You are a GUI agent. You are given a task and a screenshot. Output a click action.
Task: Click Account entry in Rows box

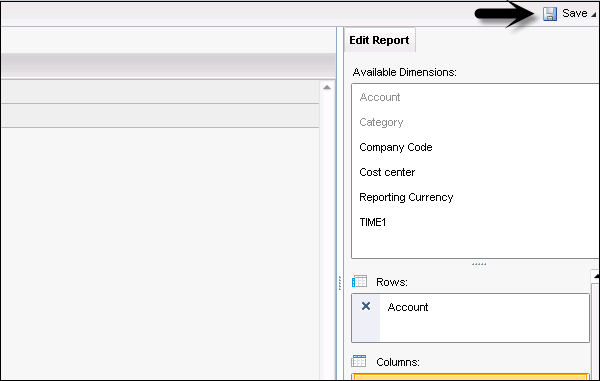(408, 307)
